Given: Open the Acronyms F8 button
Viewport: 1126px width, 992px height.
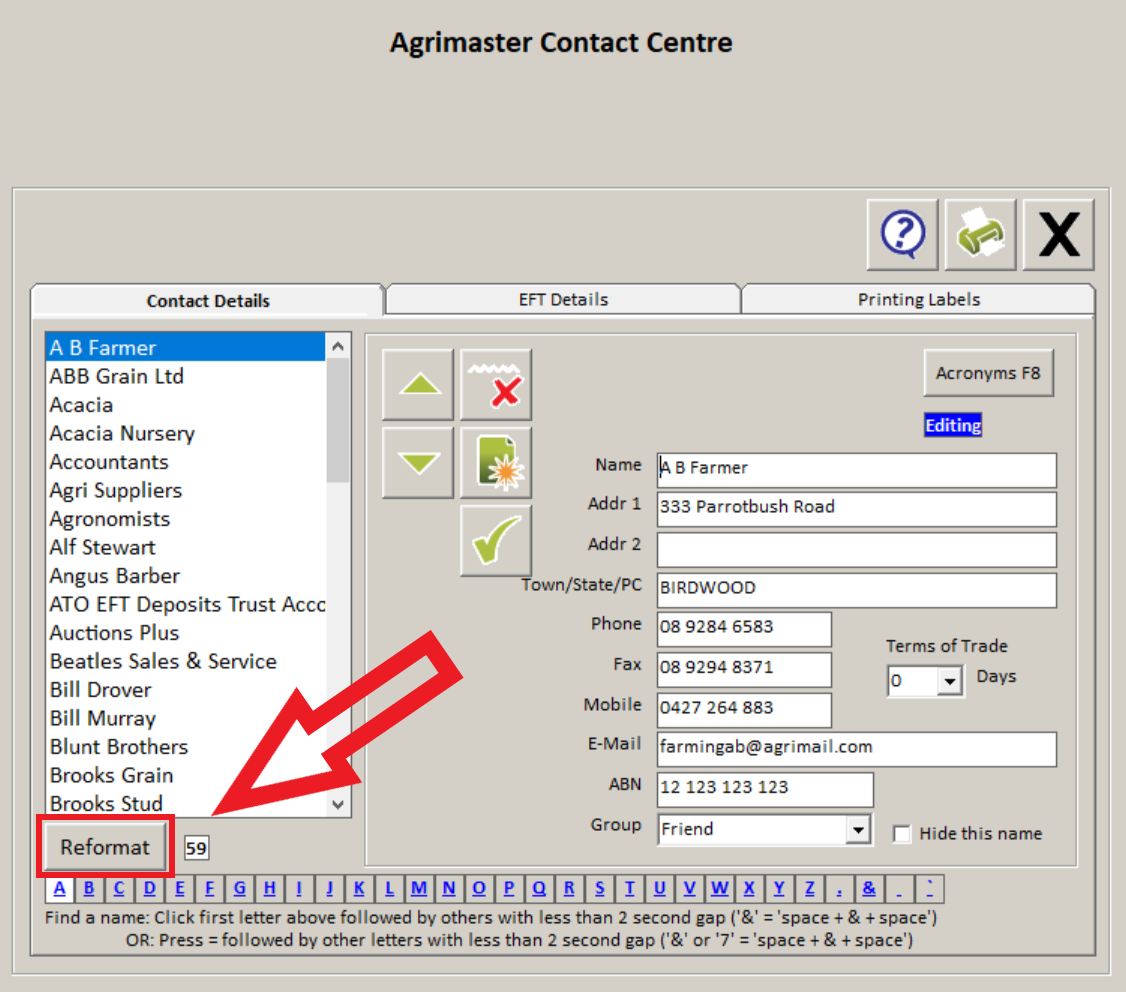Looking at the screenshot, I should click(x=988, y=373).
